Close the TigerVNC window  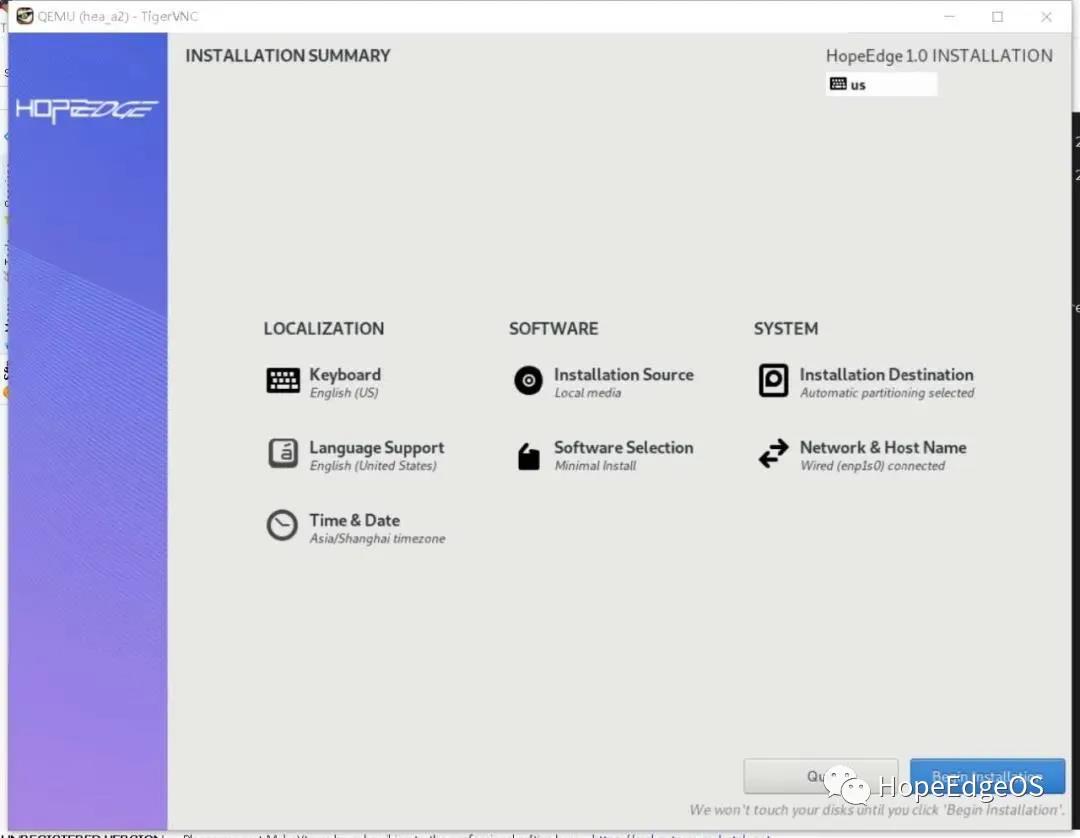point(1046,17)
